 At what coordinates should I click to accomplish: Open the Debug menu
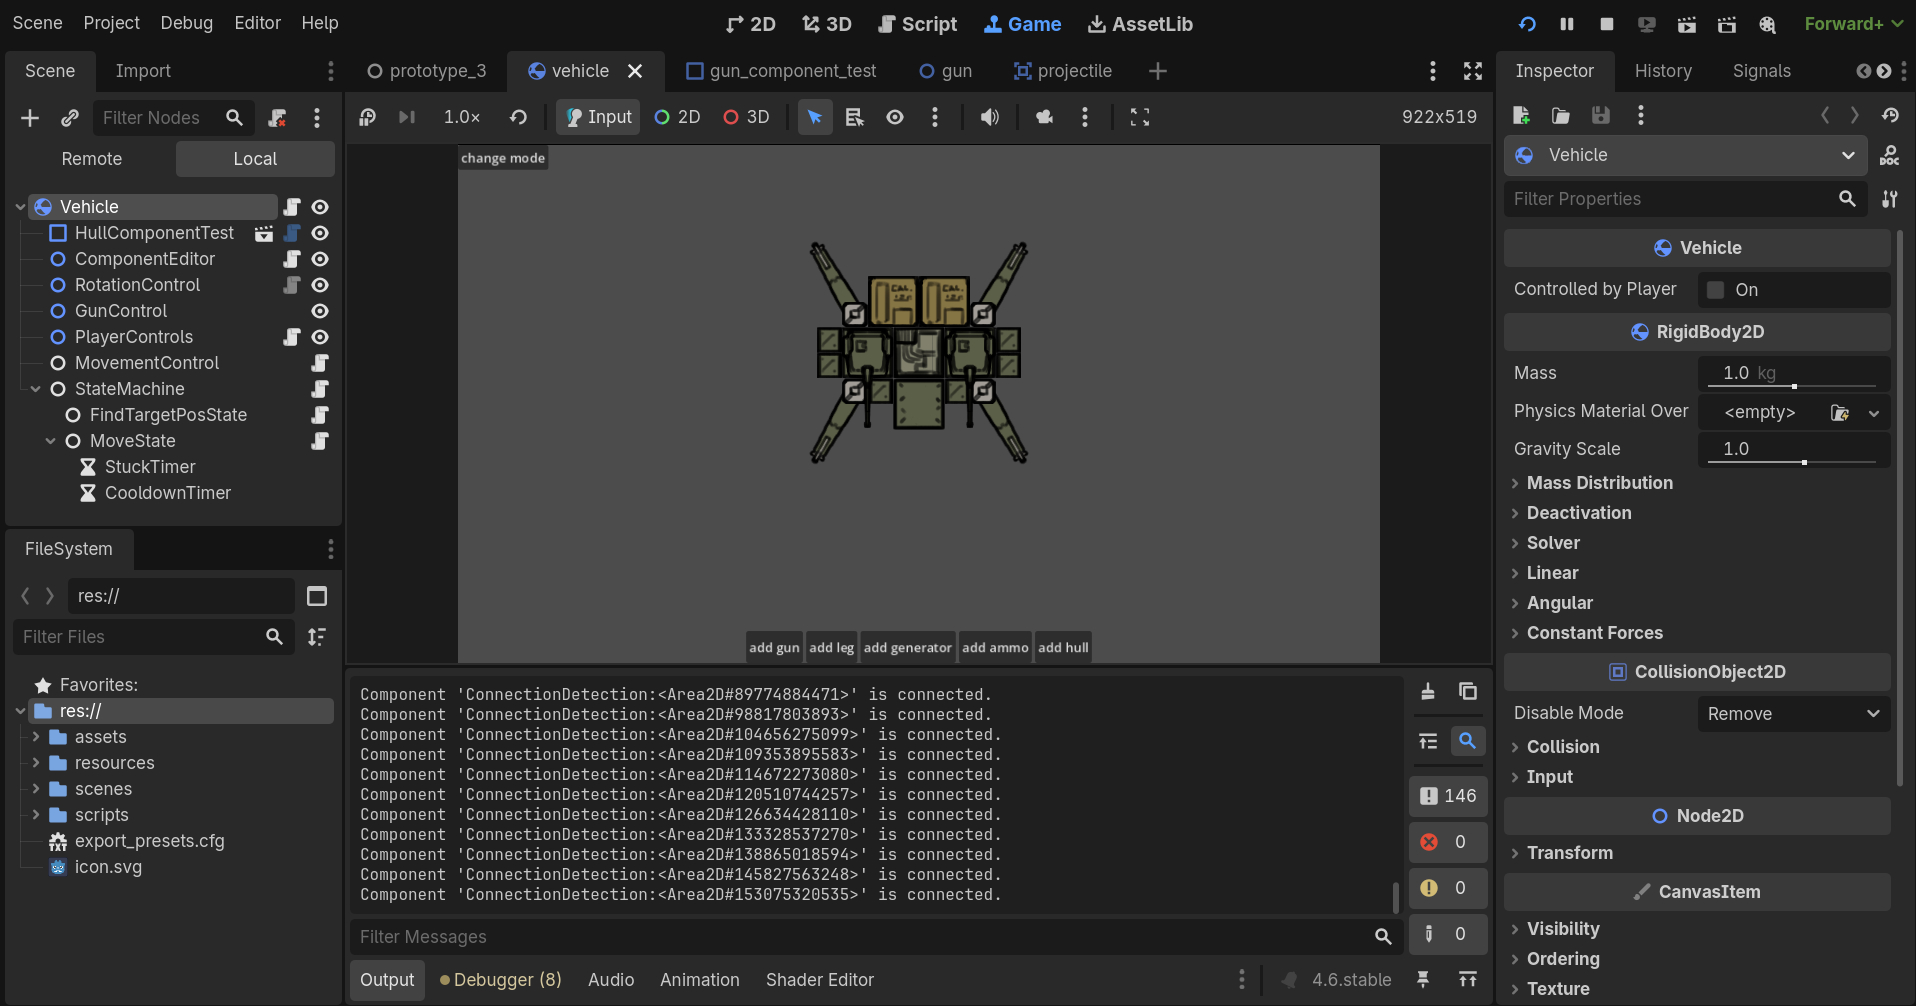coord(187,23)
